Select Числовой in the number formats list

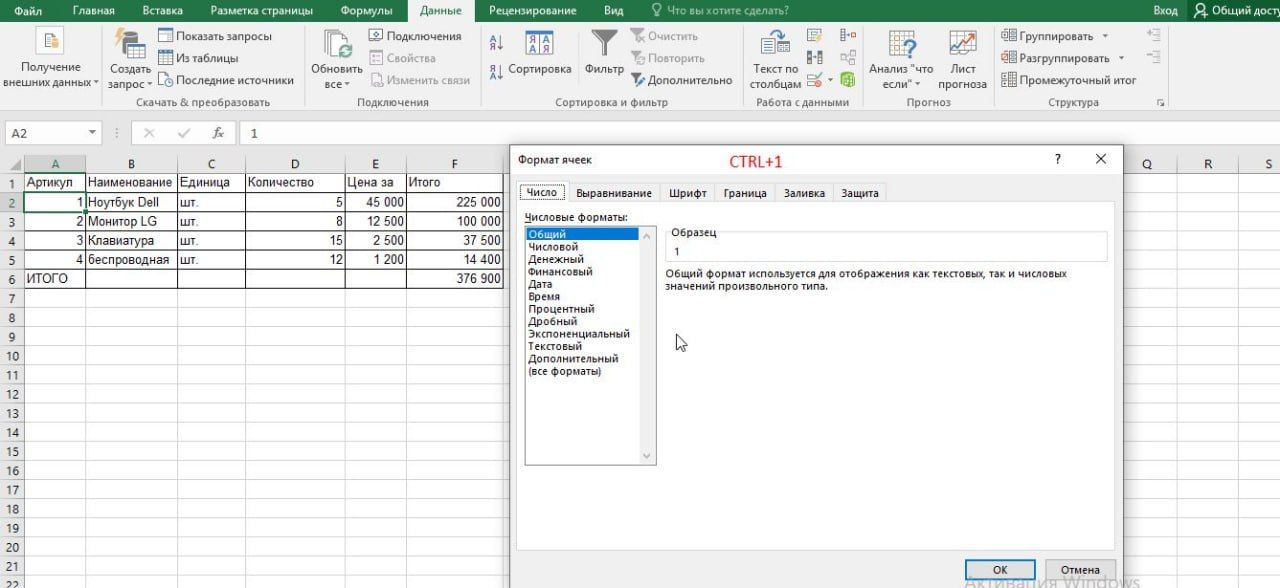point(553,247)
